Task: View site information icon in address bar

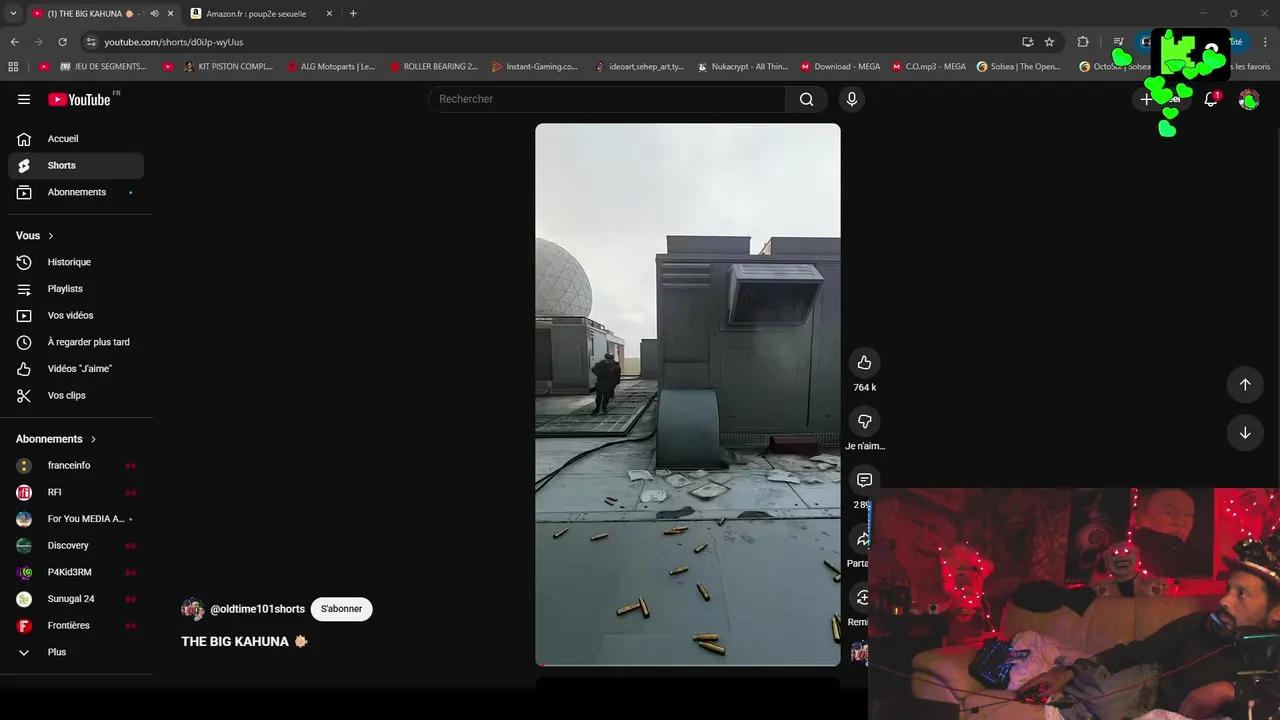Action: pos(91,42)
